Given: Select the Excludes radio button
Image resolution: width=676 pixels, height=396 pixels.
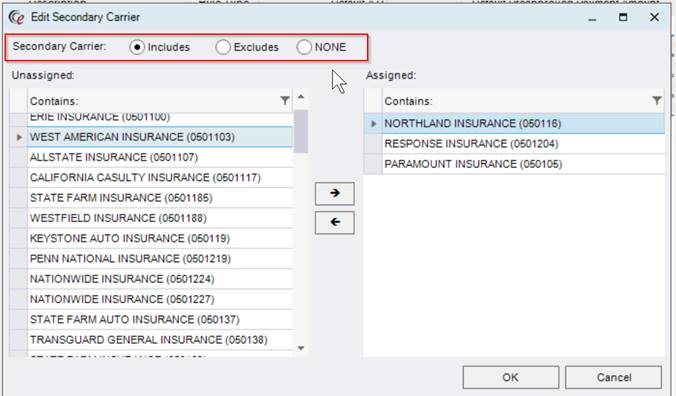Looking at the screenshot, I should click(x=223, y=47).
